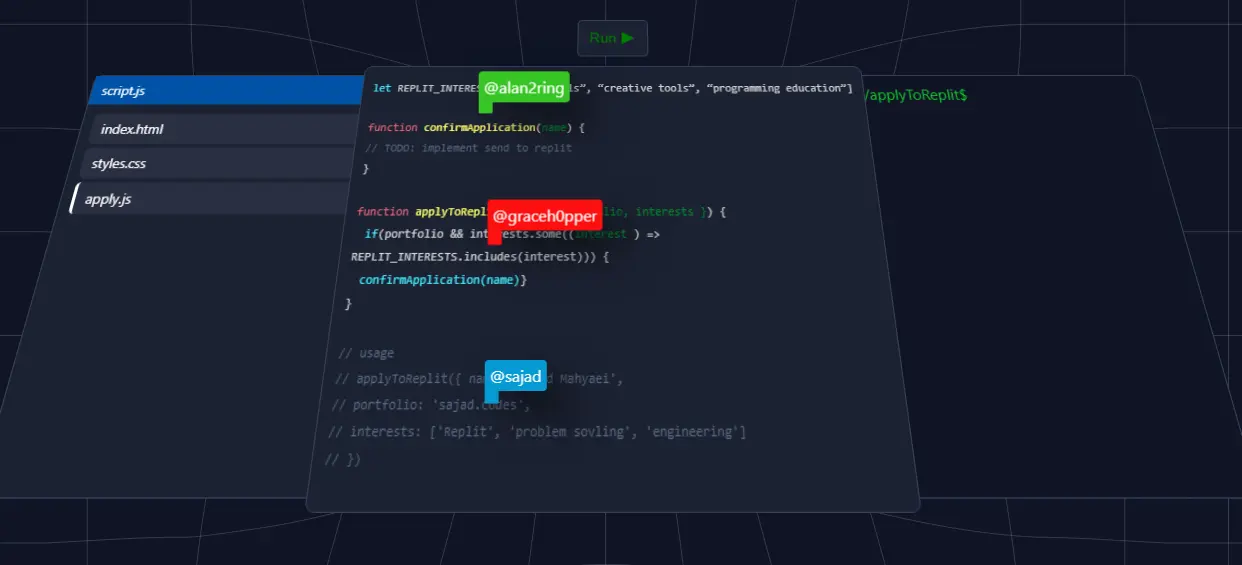Open index.html in the file list
Screen dimensions: 1242x565
[x=226, y=129]
